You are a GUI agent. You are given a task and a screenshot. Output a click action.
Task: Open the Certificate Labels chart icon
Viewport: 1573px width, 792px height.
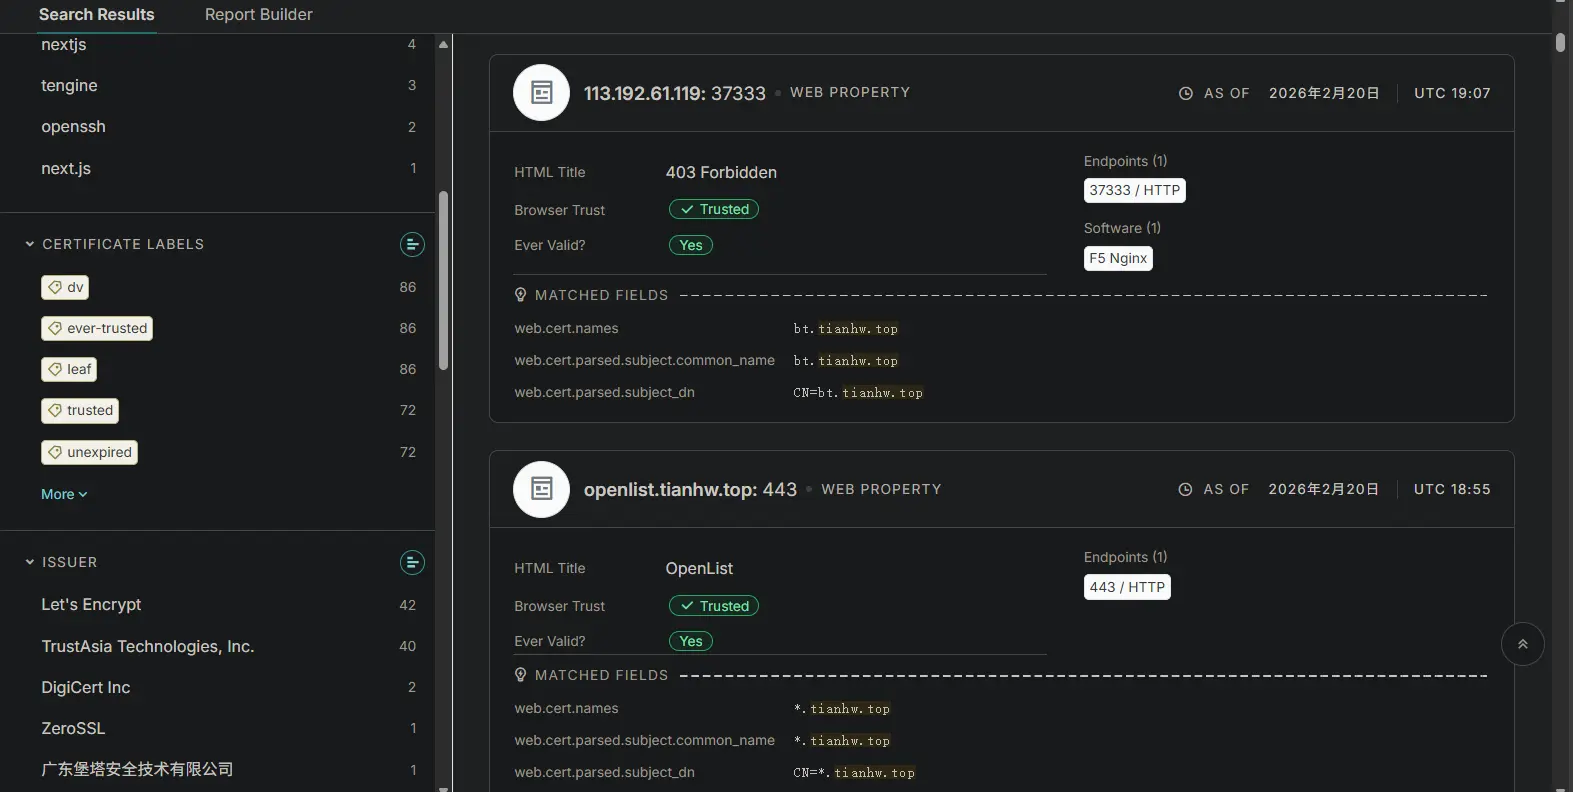pyautogui.click(x=412, y=245)
